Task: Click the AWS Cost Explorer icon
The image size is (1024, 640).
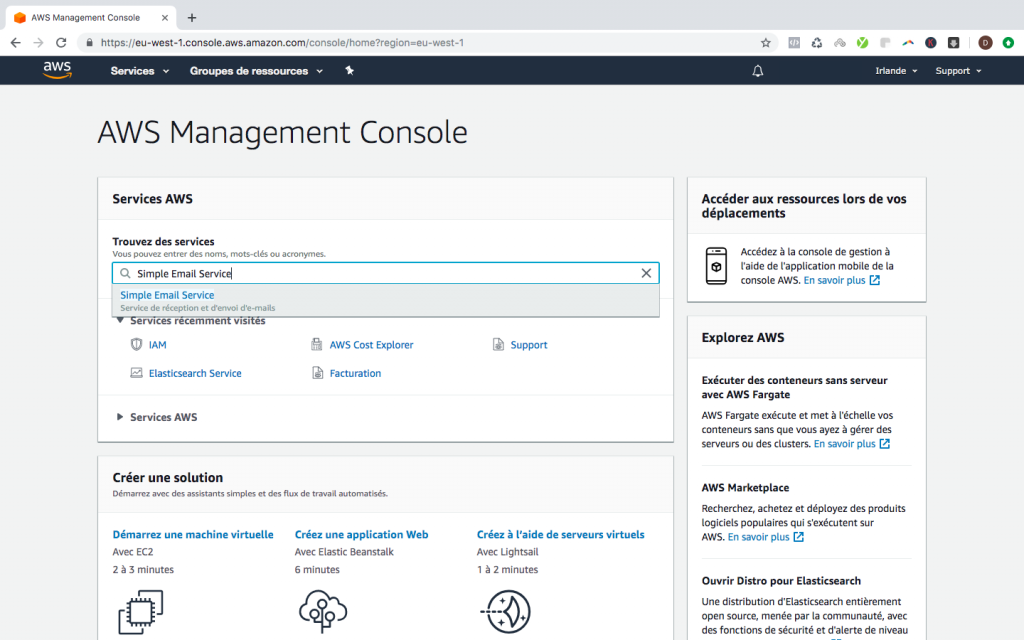Action: (317, 345)
